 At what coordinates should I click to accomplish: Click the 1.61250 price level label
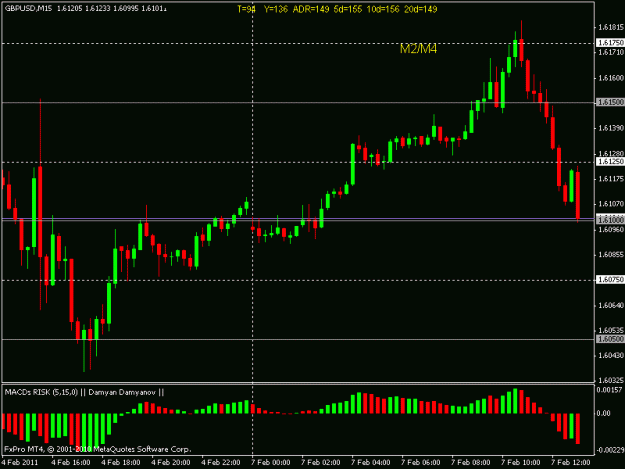click(610, 161)
